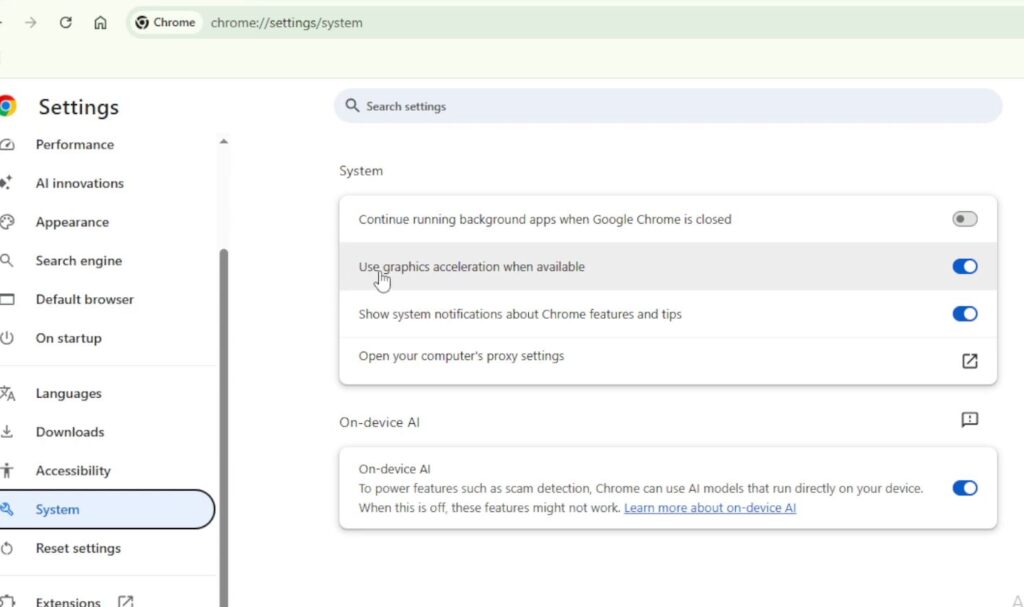This screenshot has height=607, width=1024.
Task: Open Extensions link in sidebar
Action: [68, 602]
